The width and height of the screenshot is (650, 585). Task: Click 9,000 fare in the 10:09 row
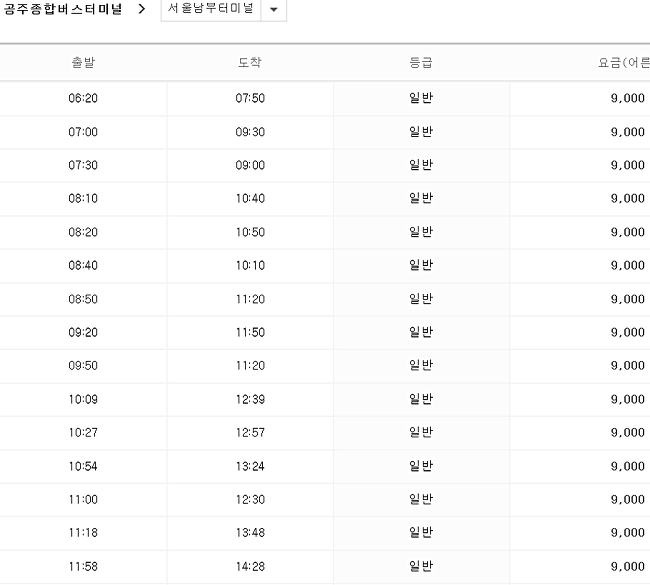pyautogui.click(x=628, y=399)
